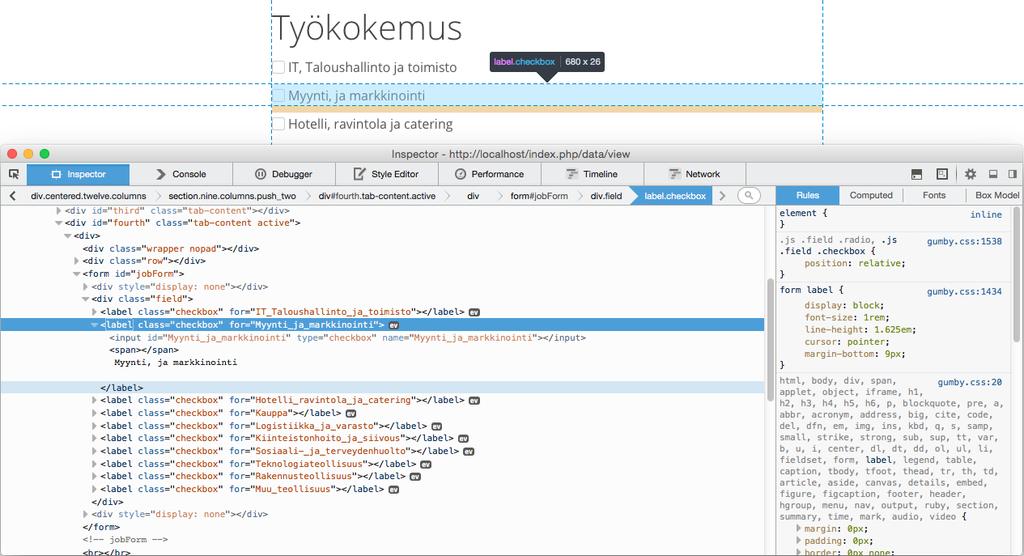The width and height of the screenshot is (1024, 556).
Task: Open gumby.css:20 source link
Action: pos(969,382)
